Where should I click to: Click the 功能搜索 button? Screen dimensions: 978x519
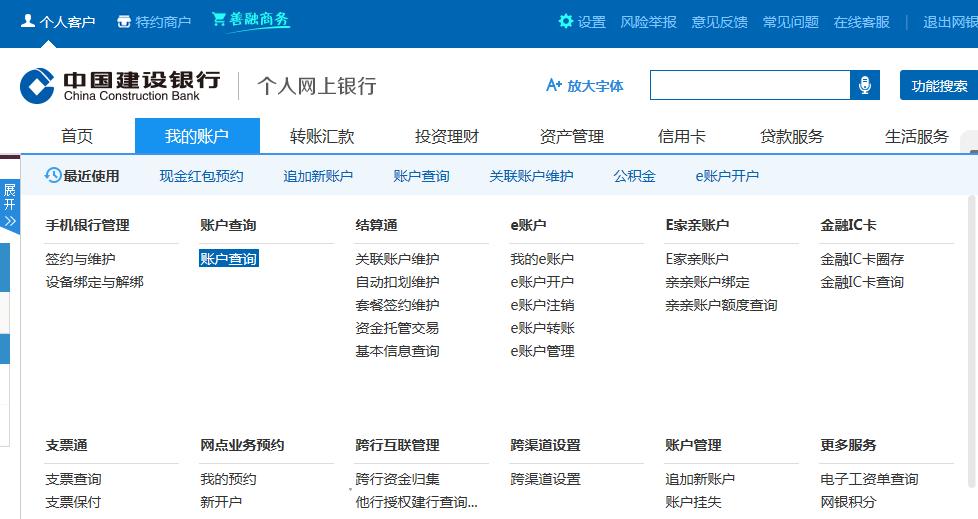(x=939, y=85)
